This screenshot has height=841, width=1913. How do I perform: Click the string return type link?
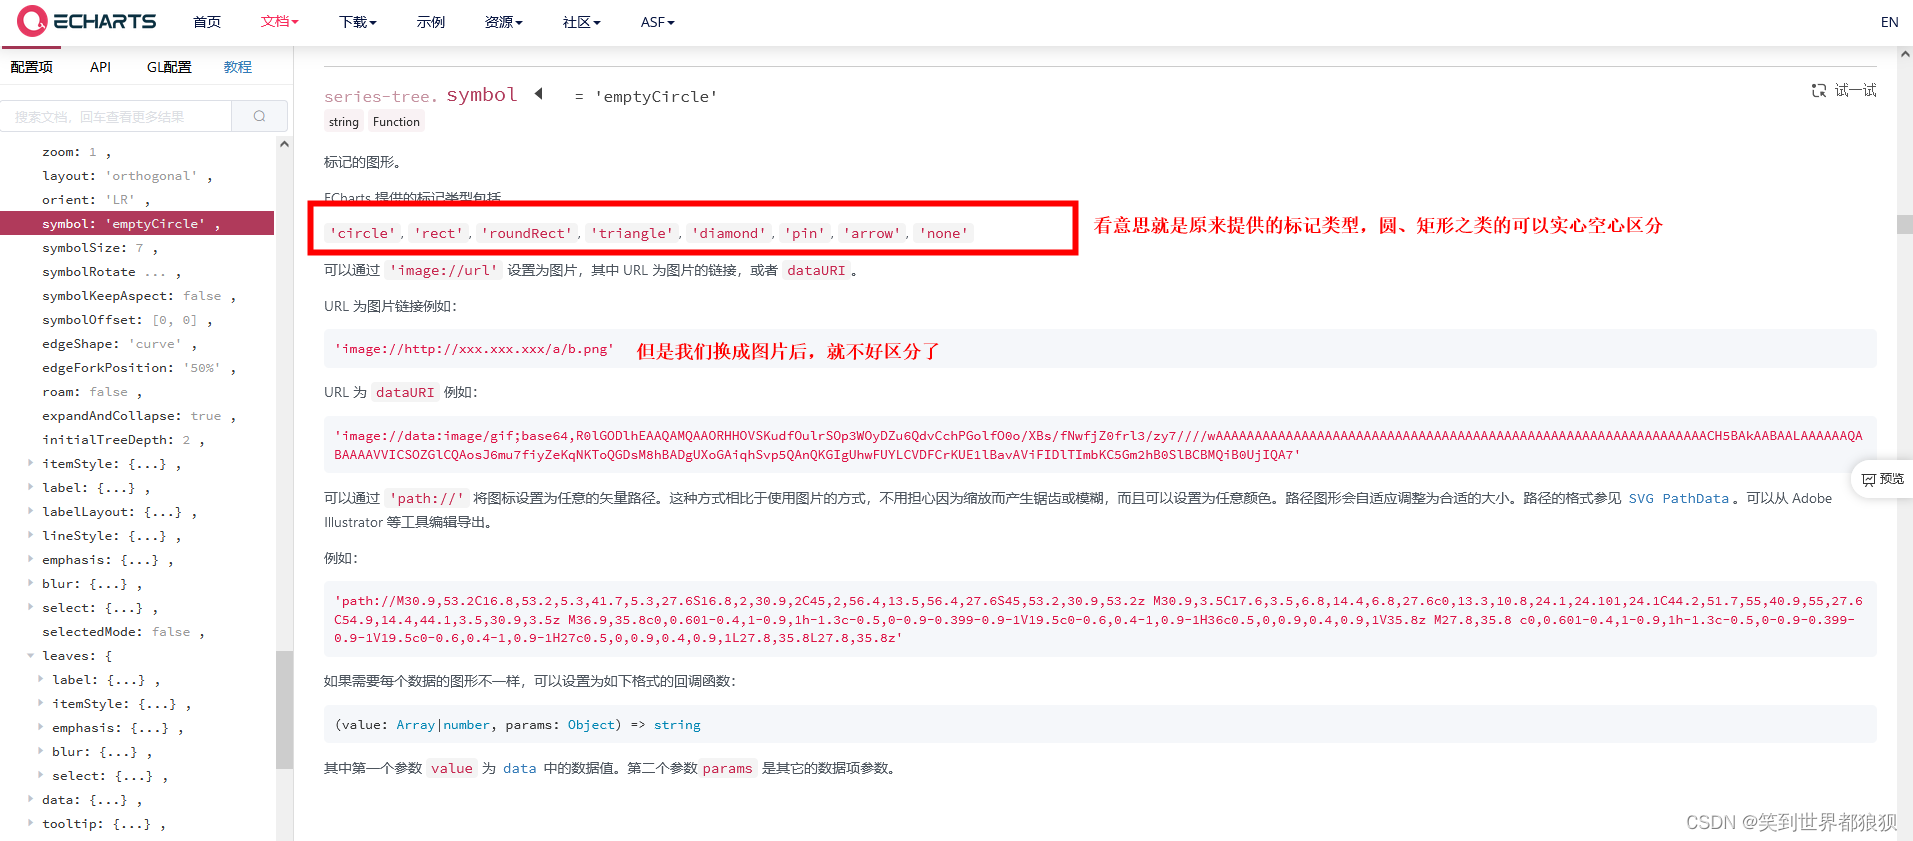point(677,725)
